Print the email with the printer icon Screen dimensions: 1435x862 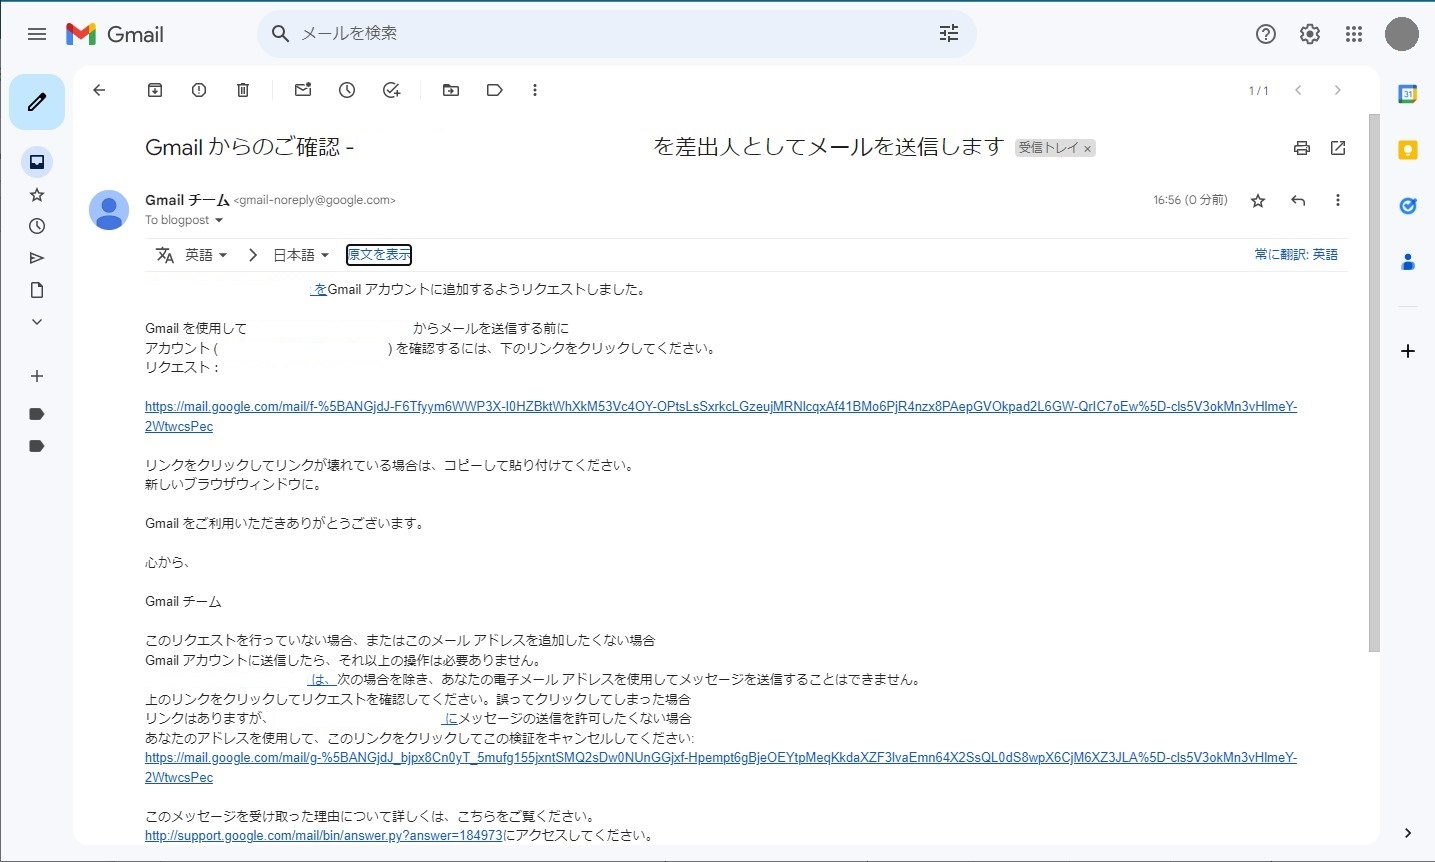tap(1302, 148)
